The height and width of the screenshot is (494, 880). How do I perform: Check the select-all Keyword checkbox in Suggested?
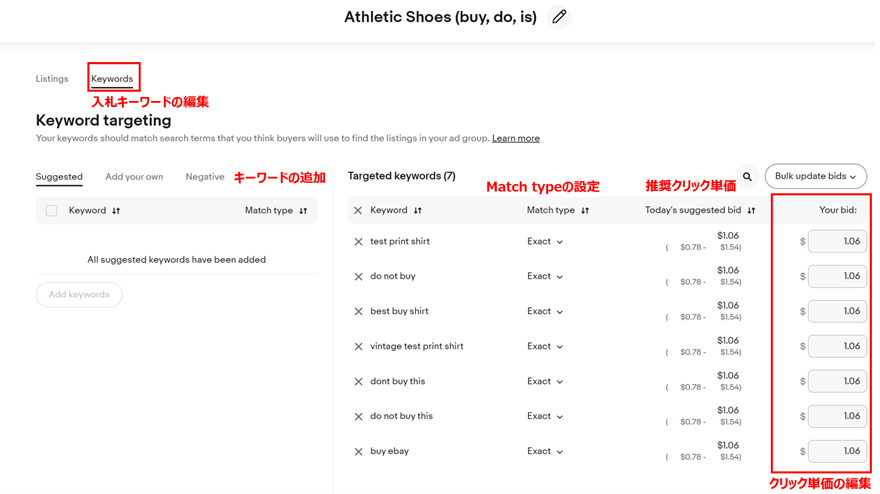pyautogui.click(x=51, y=211)
